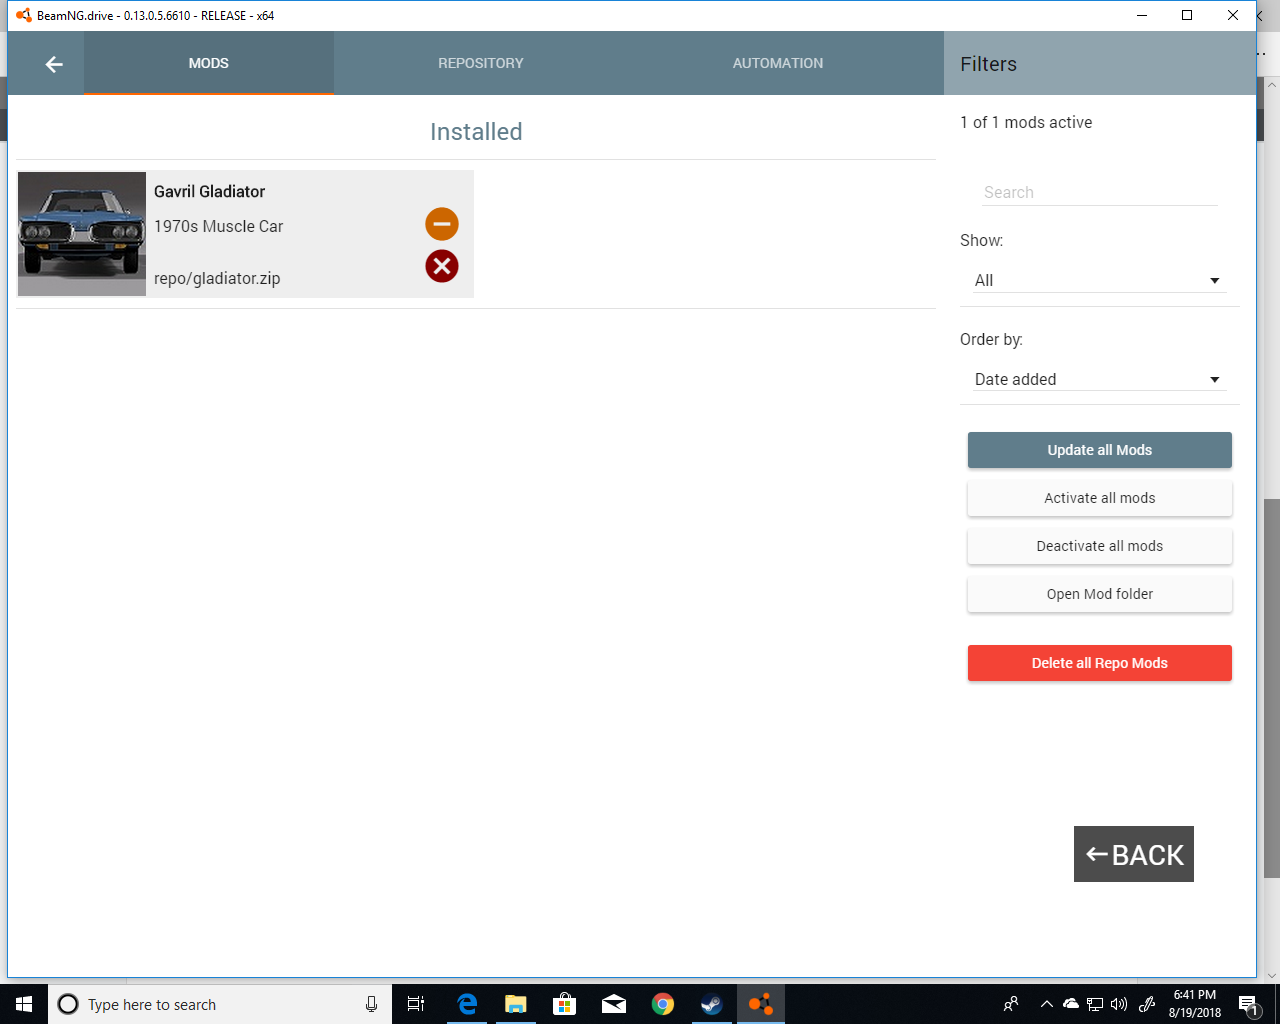Open the REPOSITORY tab
This screenshot has height=1024, width=1280.
[481, 63]
